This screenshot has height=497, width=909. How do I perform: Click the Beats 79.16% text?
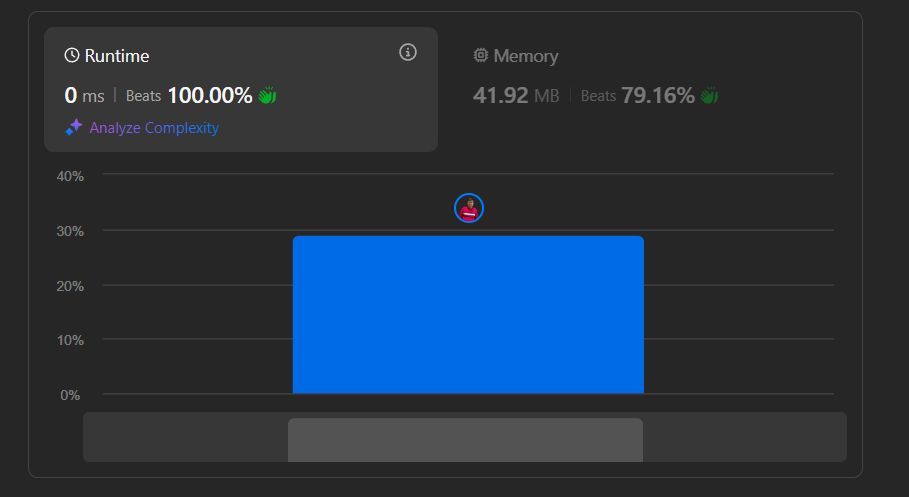click(637, 96)
